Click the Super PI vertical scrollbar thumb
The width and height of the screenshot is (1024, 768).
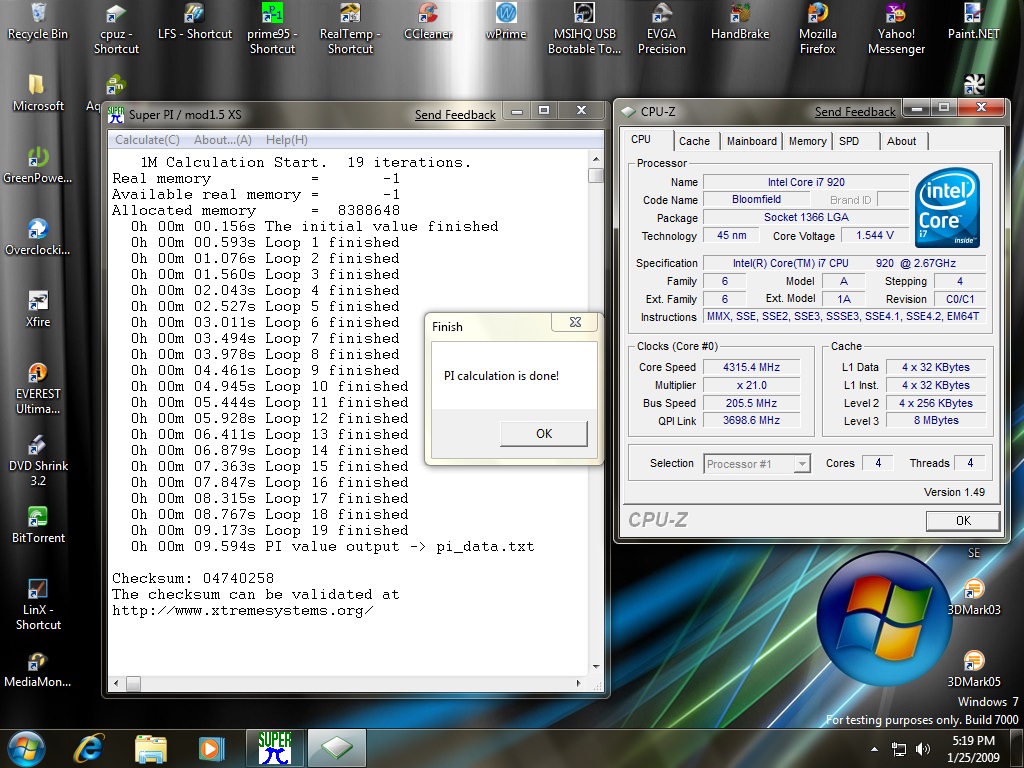click(595, 175)
